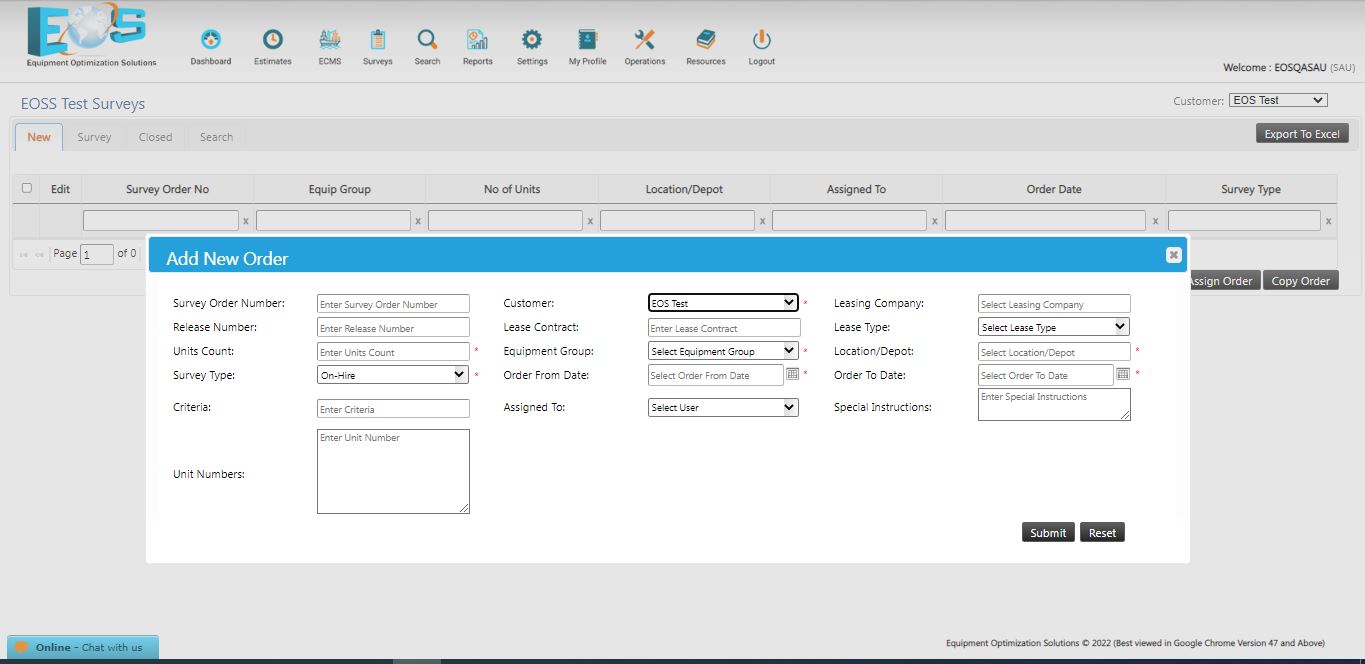Click the Estimates clock icon
The height and width of the screenshot is (664, 1365).
click(272, 40)
